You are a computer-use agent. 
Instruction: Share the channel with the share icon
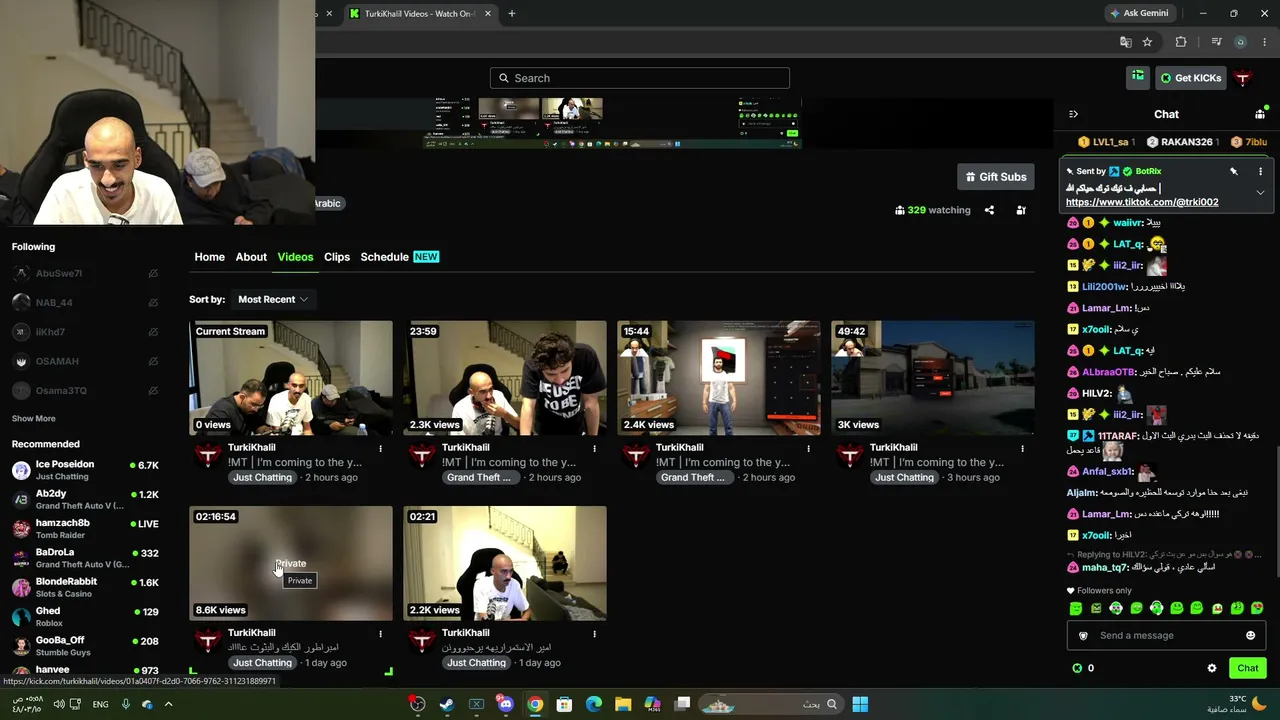click(989, 210)
